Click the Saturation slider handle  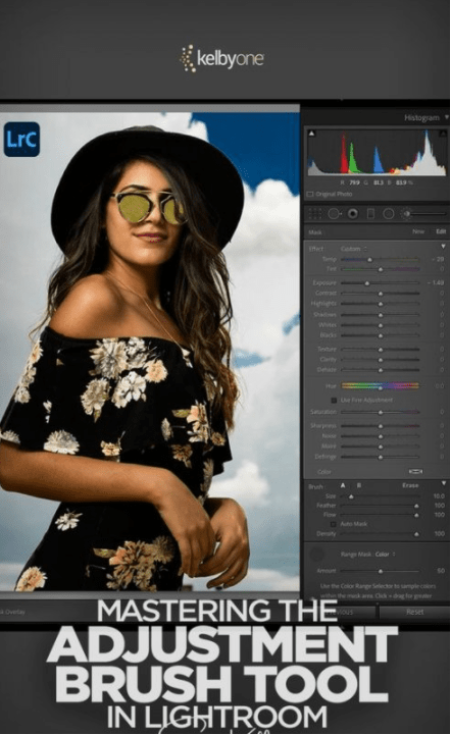(380, 412)
